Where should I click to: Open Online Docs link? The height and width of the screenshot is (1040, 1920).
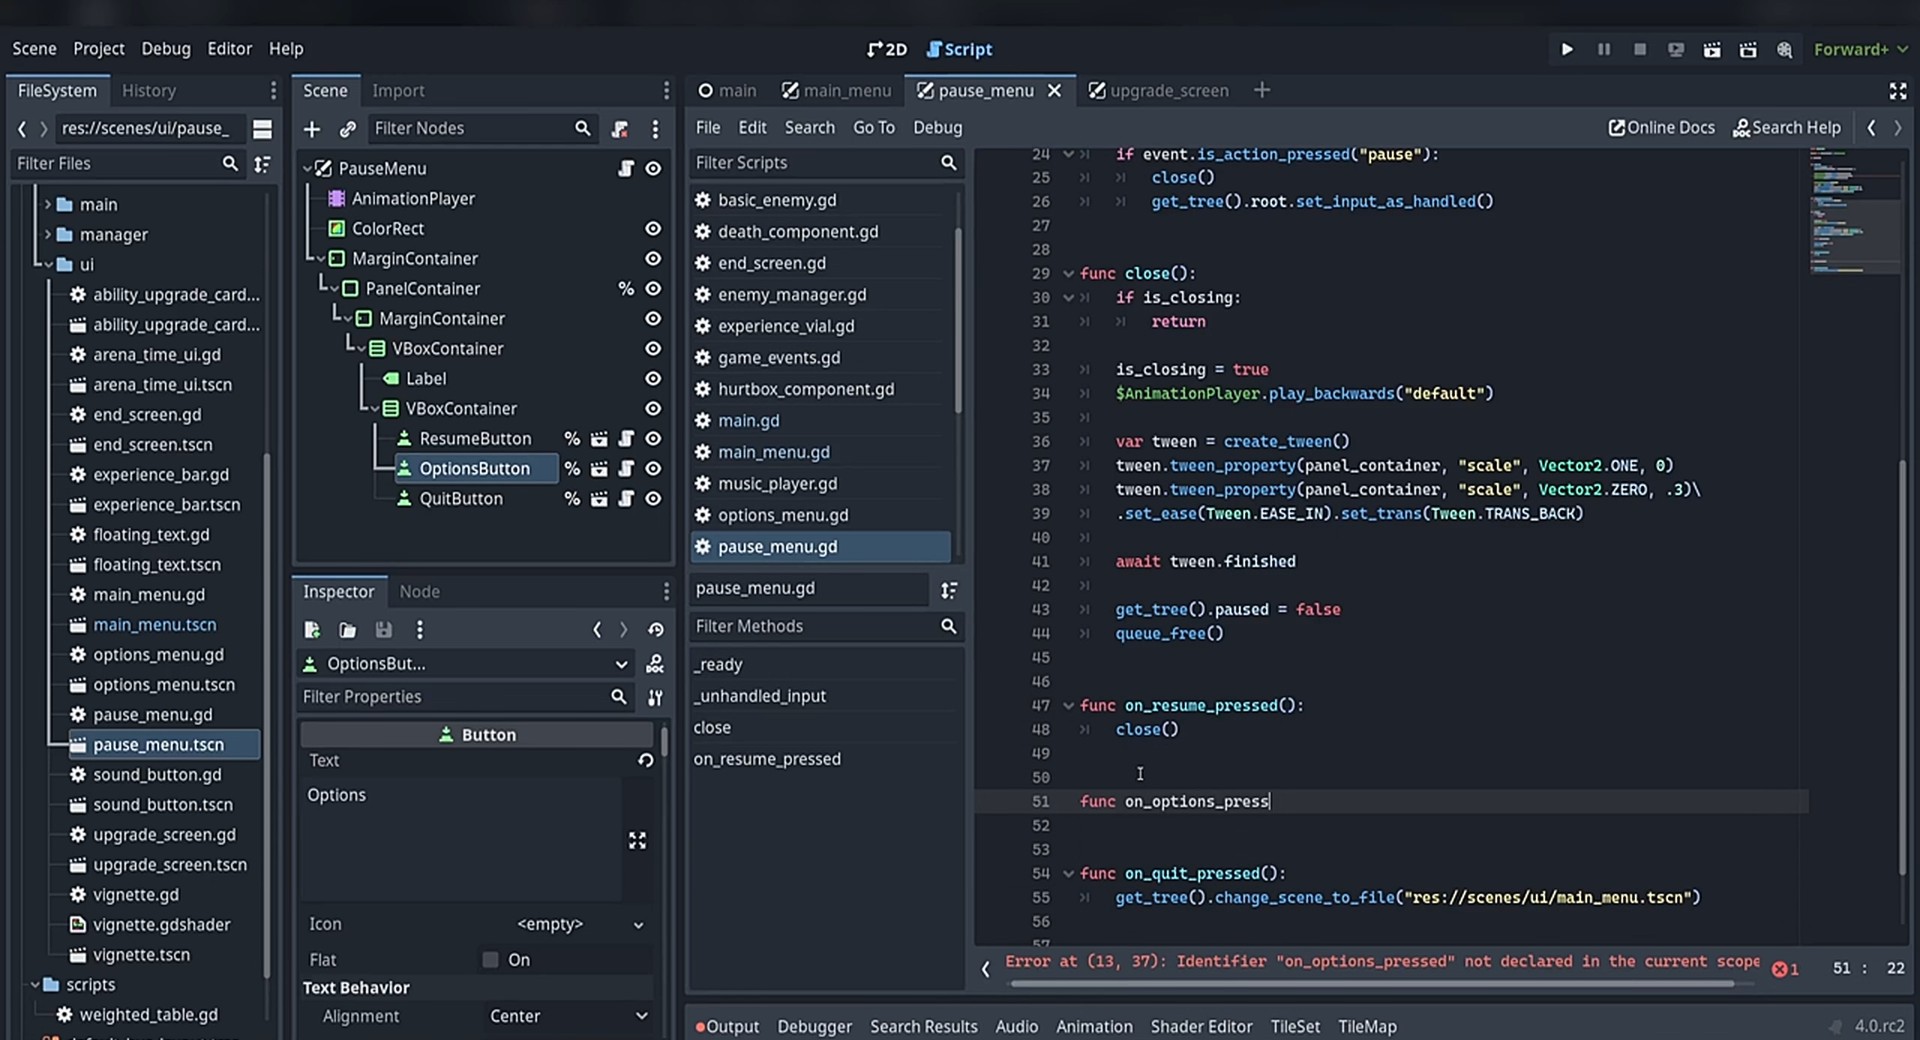click(x=1661, y=128)
